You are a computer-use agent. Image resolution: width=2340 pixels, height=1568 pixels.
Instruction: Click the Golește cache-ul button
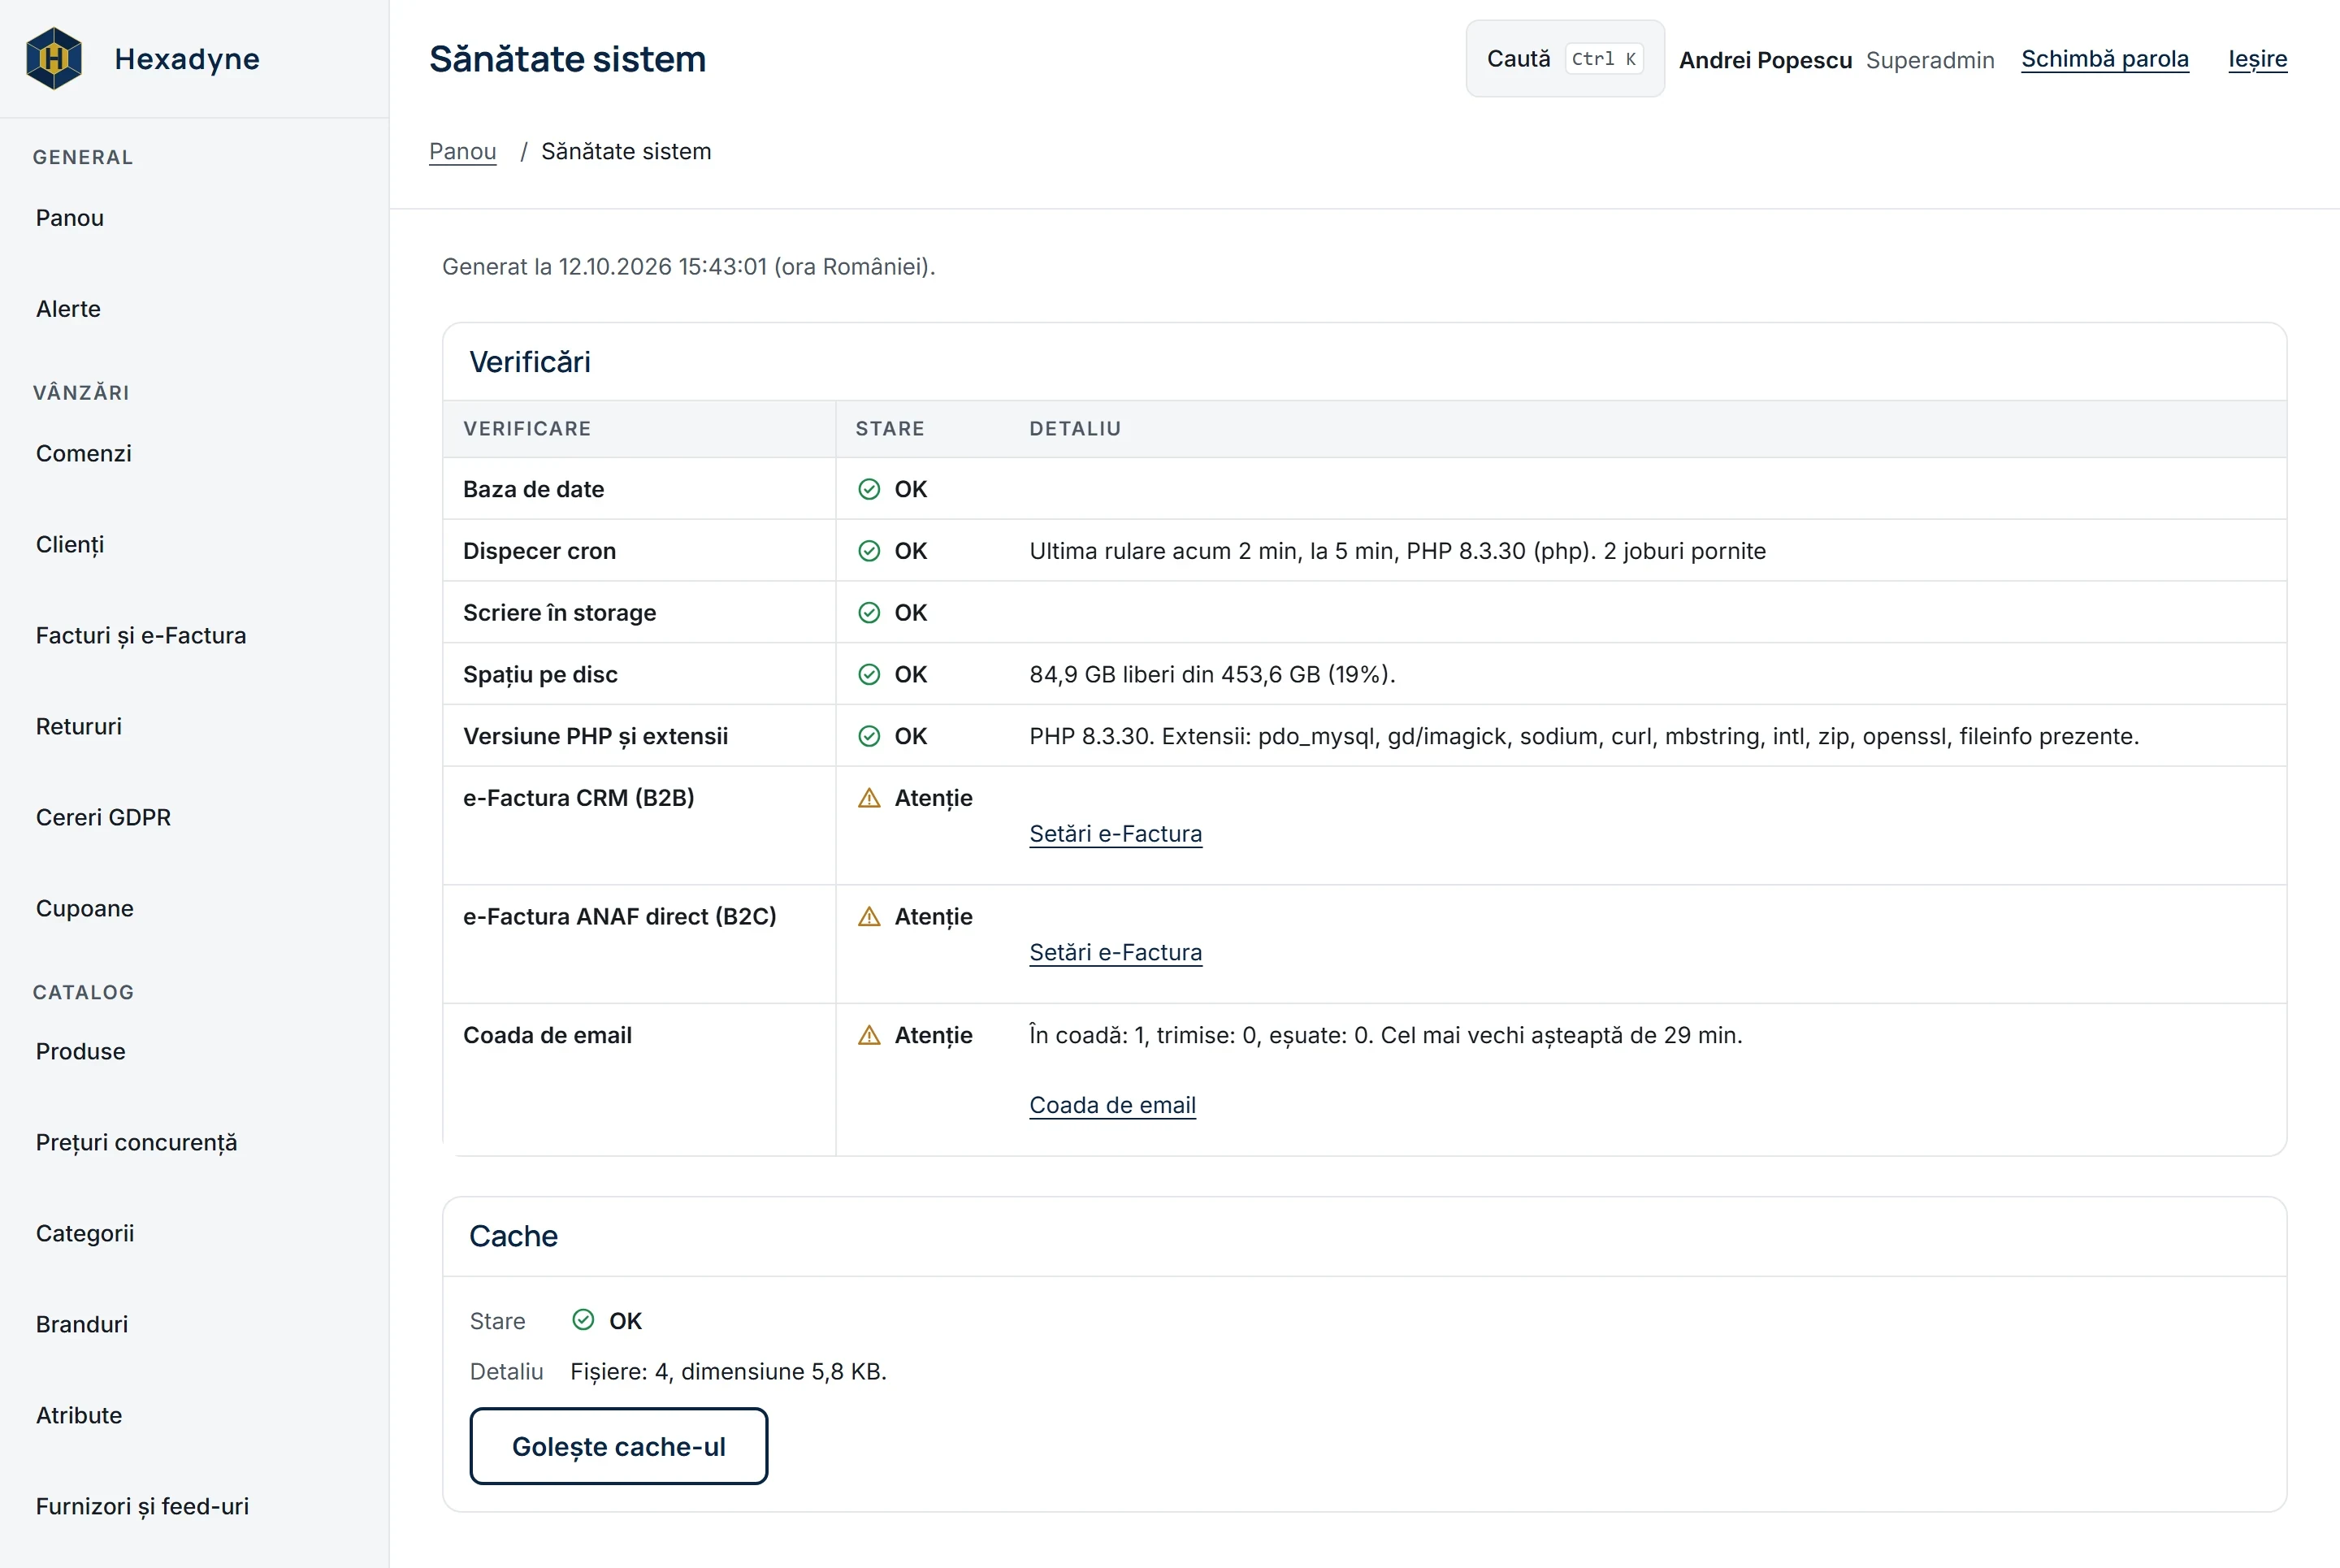coord(619,1446)
